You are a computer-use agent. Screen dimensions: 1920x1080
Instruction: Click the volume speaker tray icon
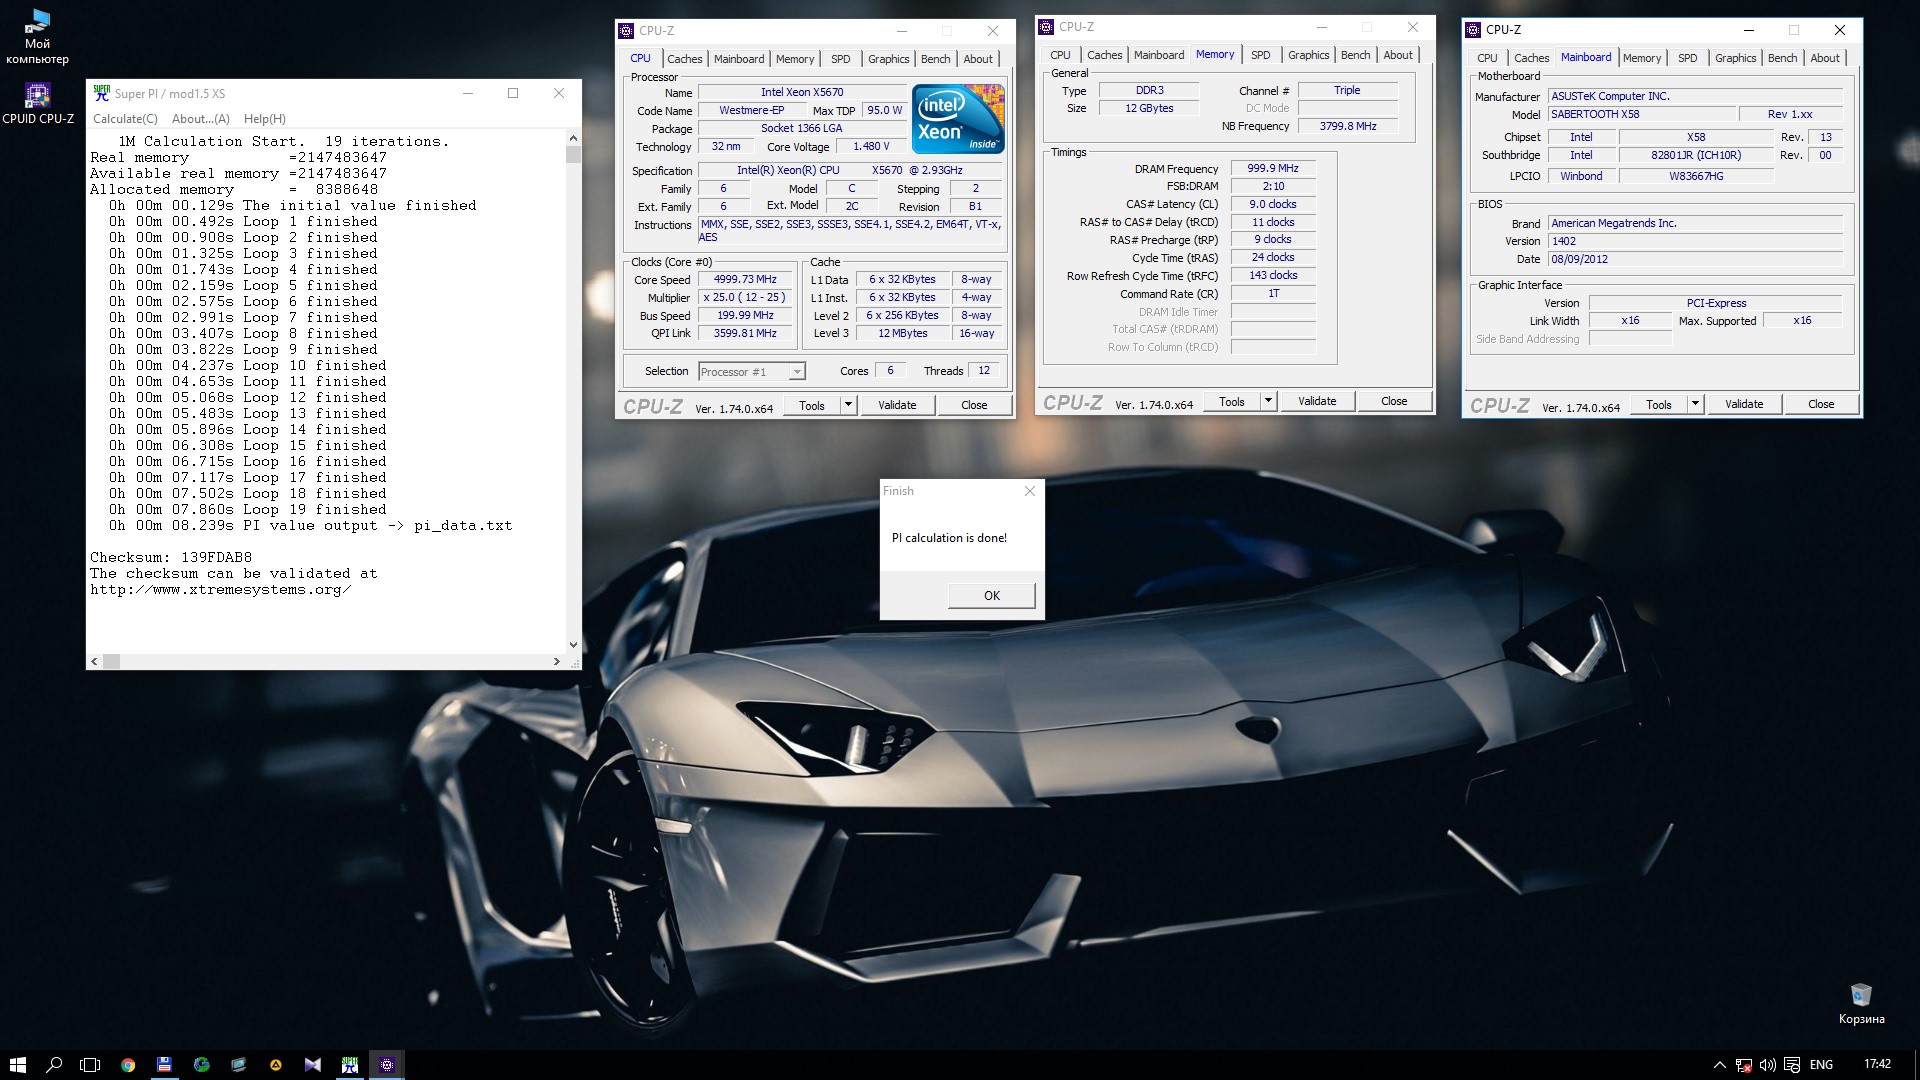pyautogui.click(x=1767, y=1065)
